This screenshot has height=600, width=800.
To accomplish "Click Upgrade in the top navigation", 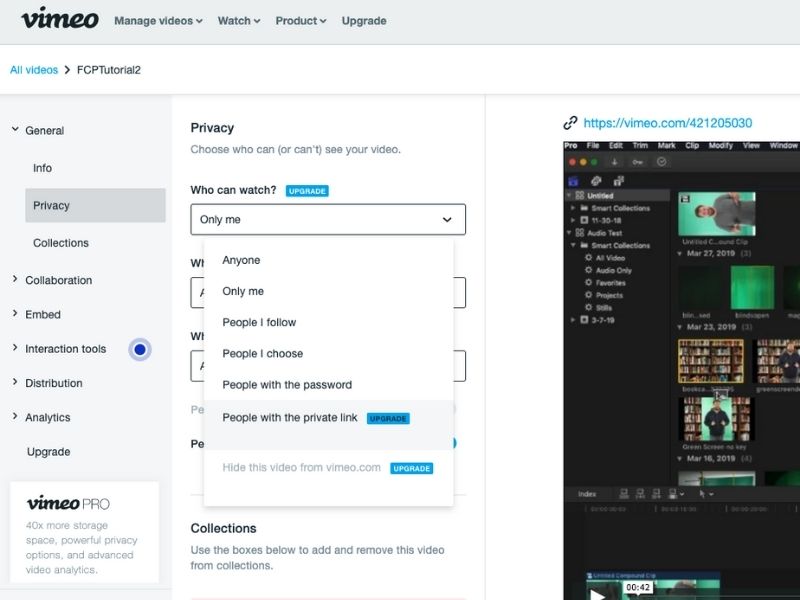I will (x=364, y=21).
